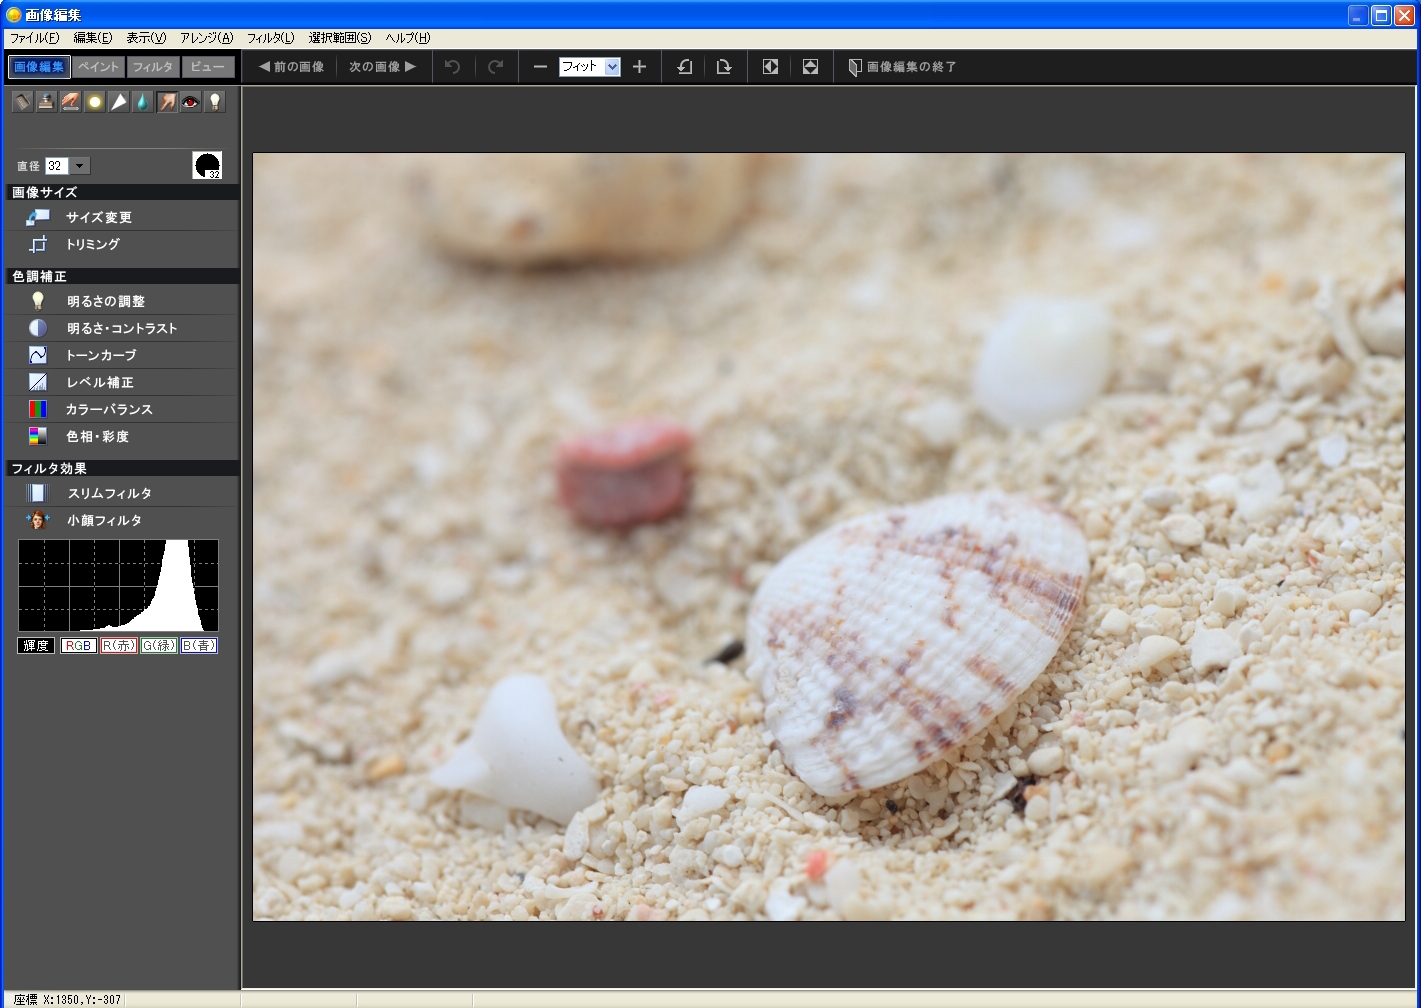Screen dimensions: 1421x1008
Task: Click the brush size preview thumbnail
Action: (207, 166)
